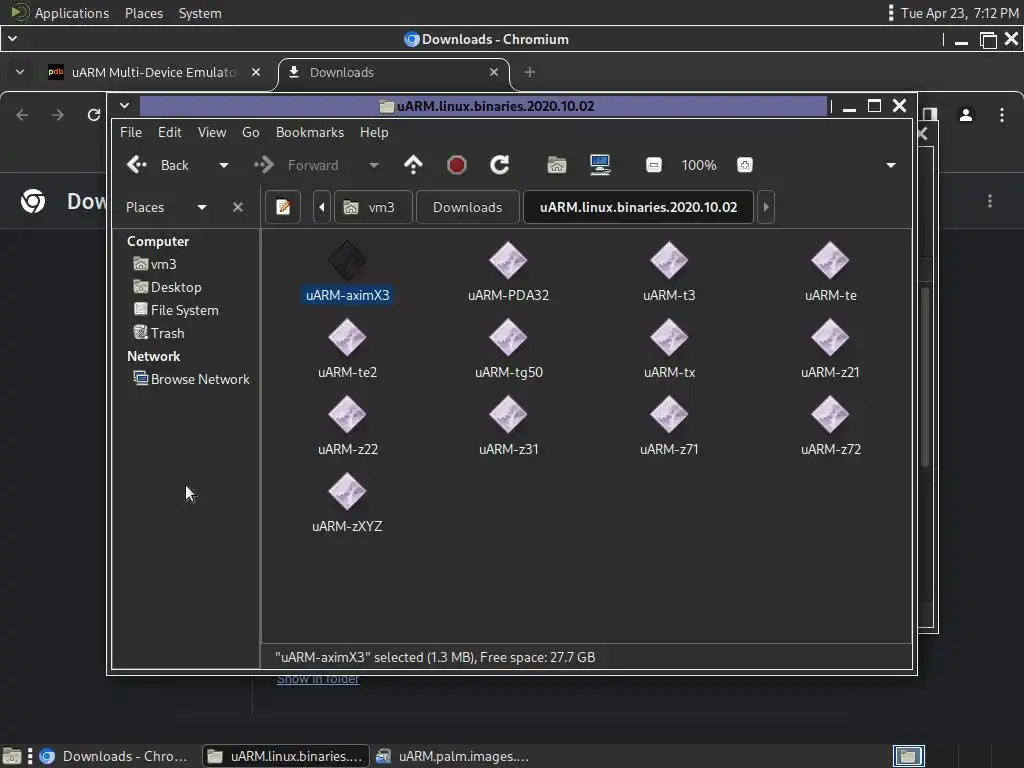Toggle text-based location entry
The height and width of the screenshot is (768, 1024).
point(283,207)
